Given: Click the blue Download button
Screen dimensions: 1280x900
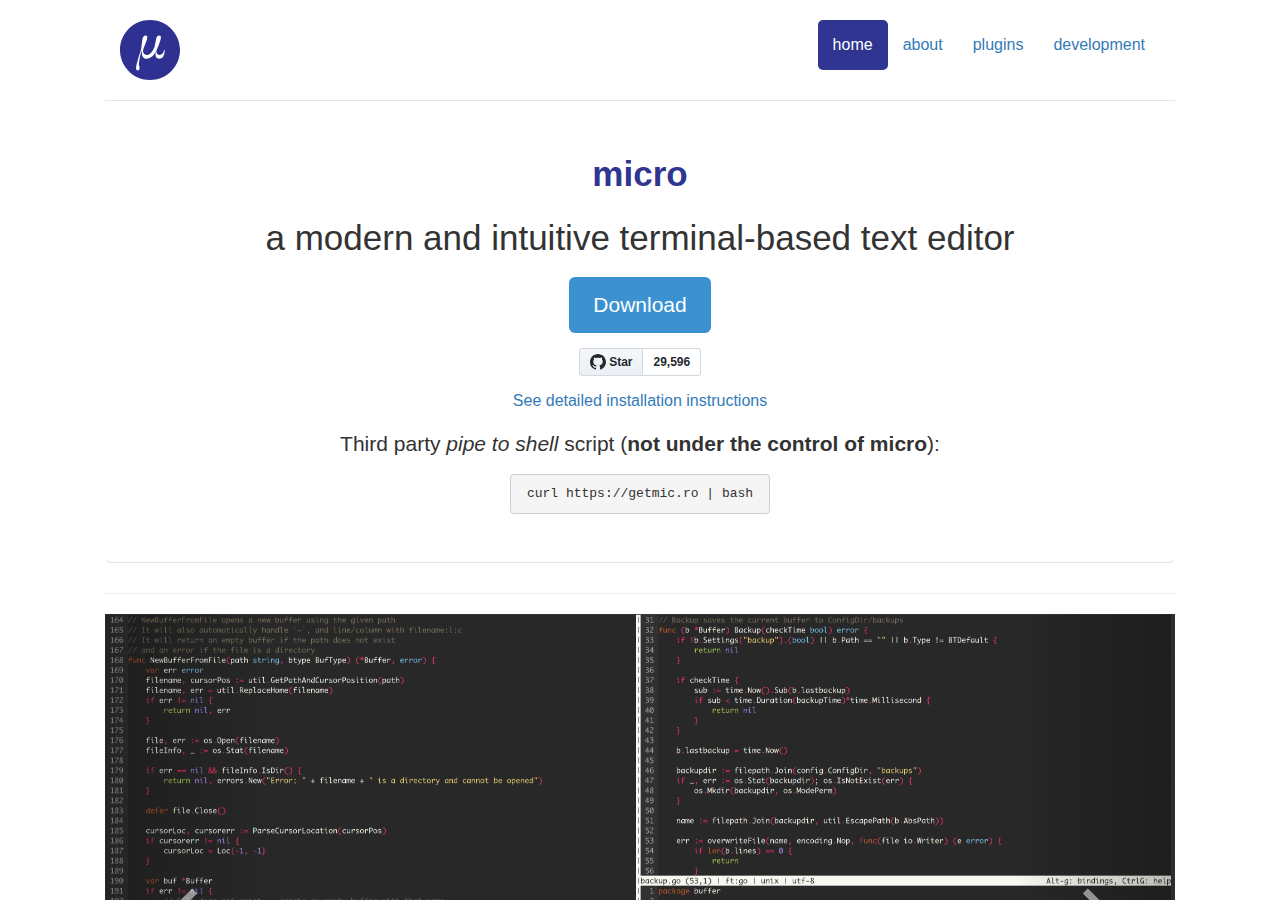Looking at the screenshot, I should coord(640,305).
